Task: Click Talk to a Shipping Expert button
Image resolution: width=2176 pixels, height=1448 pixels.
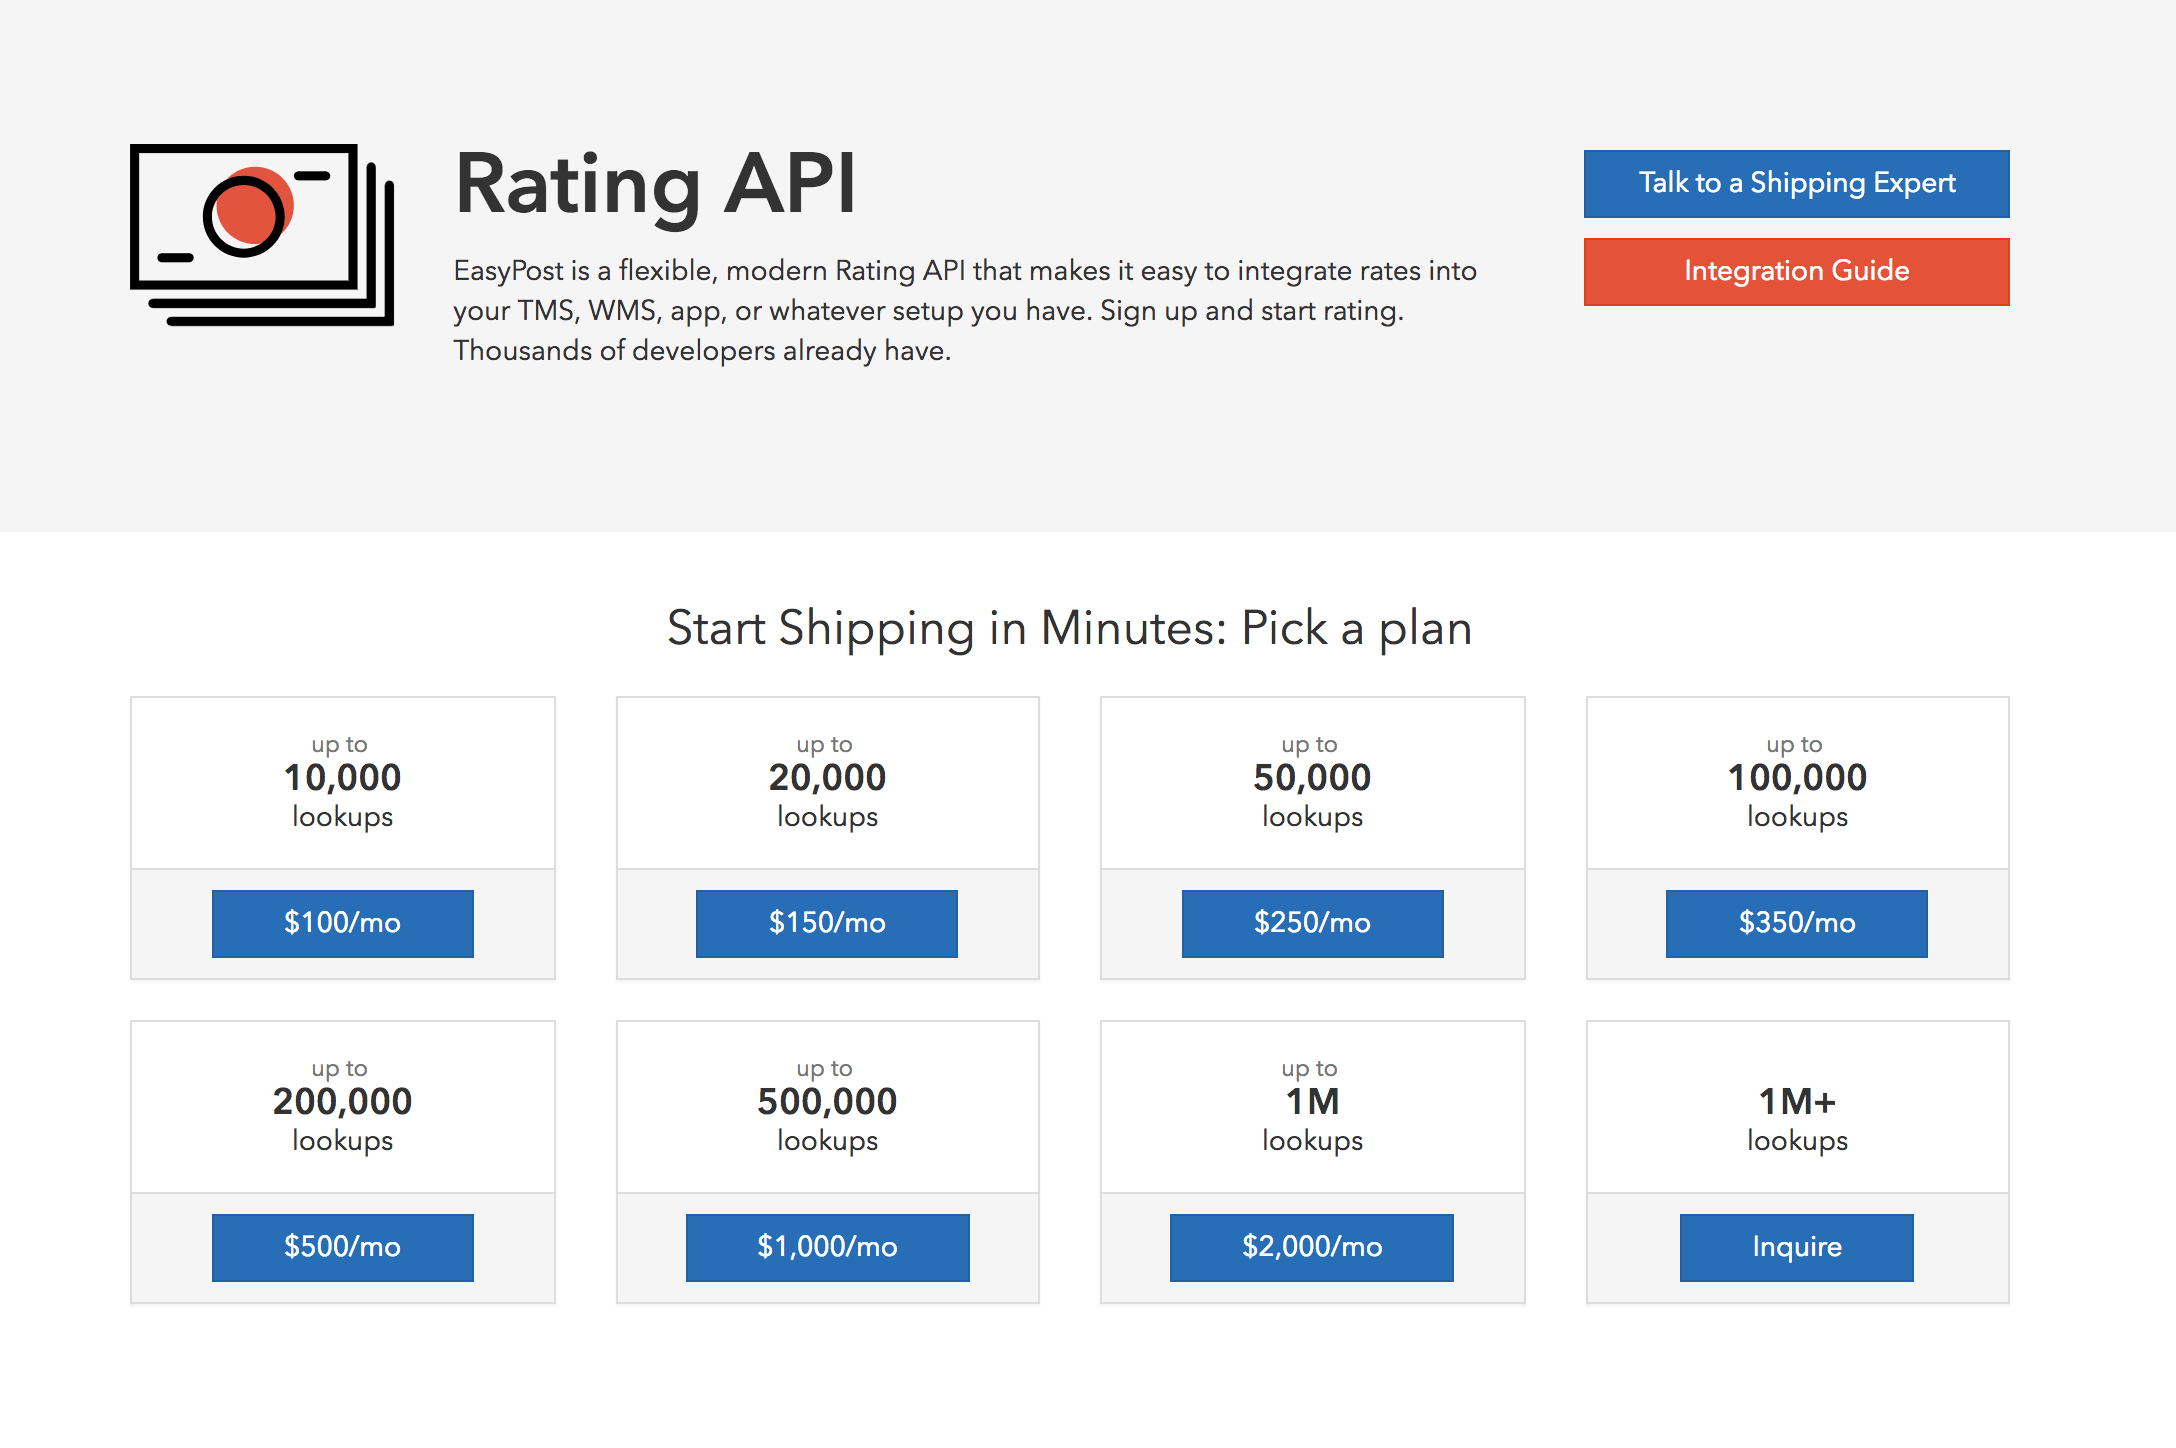Action: click(1796, 184)
